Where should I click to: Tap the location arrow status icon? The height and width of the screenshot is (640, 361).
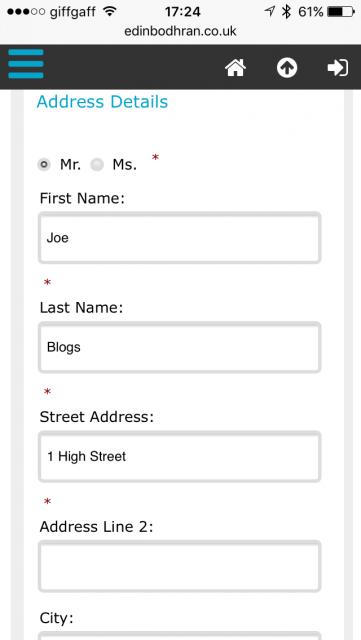click(270, 11)
